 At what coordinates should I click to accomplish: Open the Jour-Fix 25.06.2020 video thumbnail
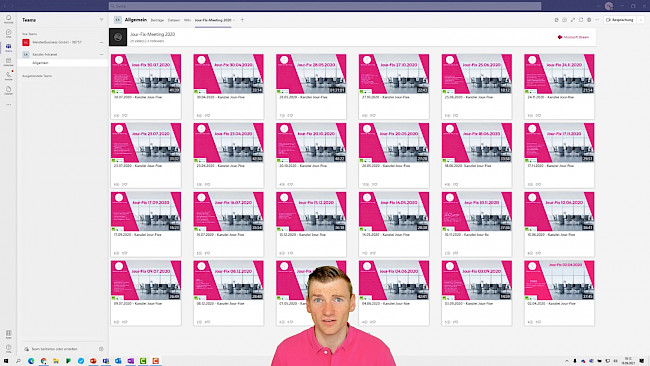[476, 73]
